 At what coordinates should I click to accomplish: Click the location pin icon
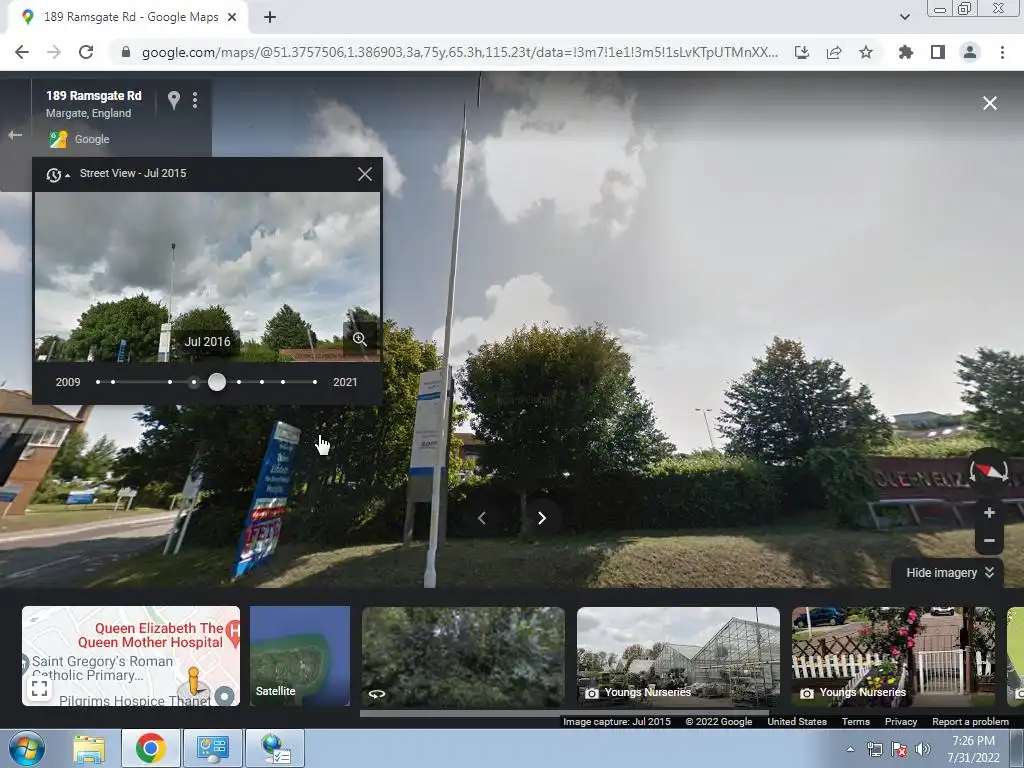pyautogui.click(x=174, y=100)
